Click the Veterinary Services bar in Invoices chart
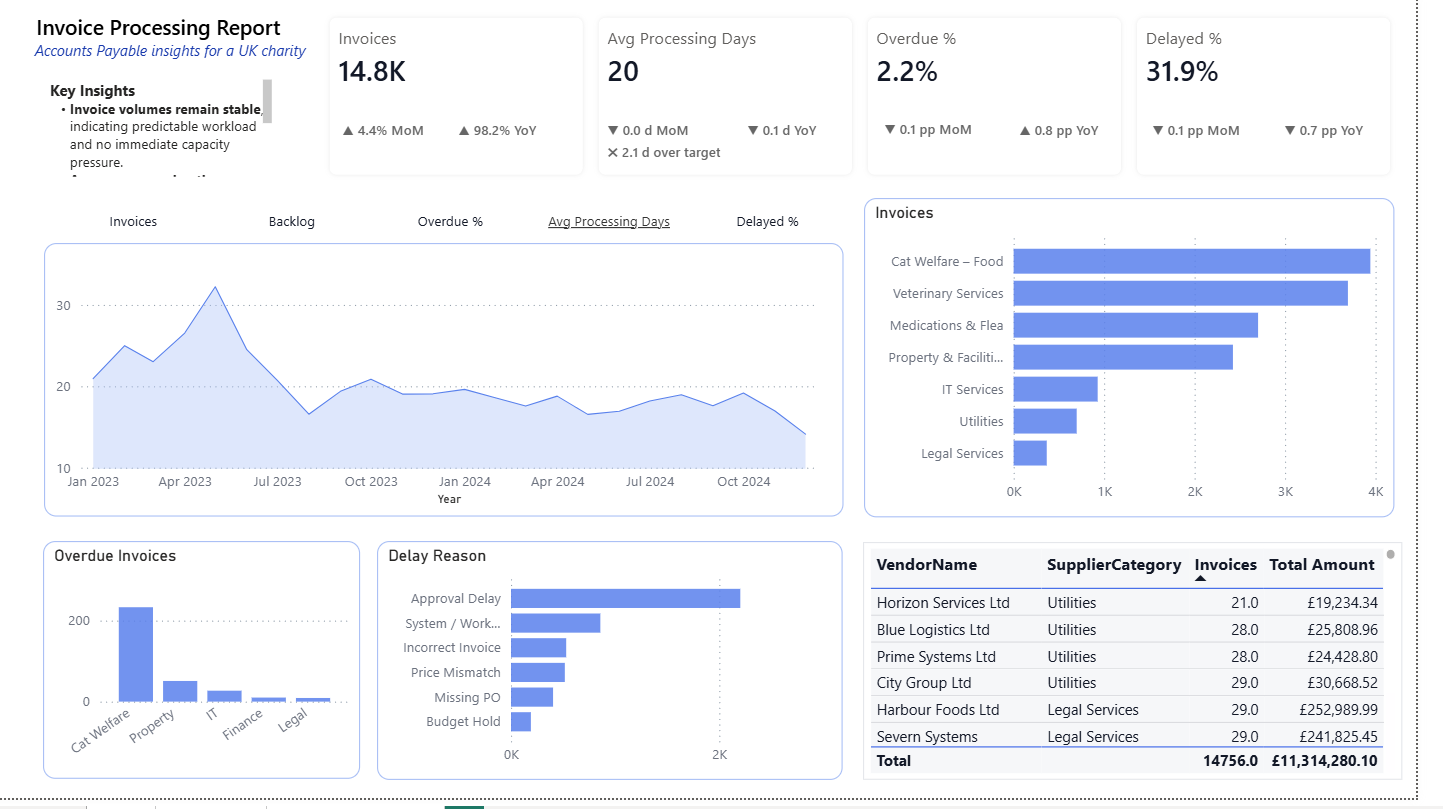 [1180, 293]
